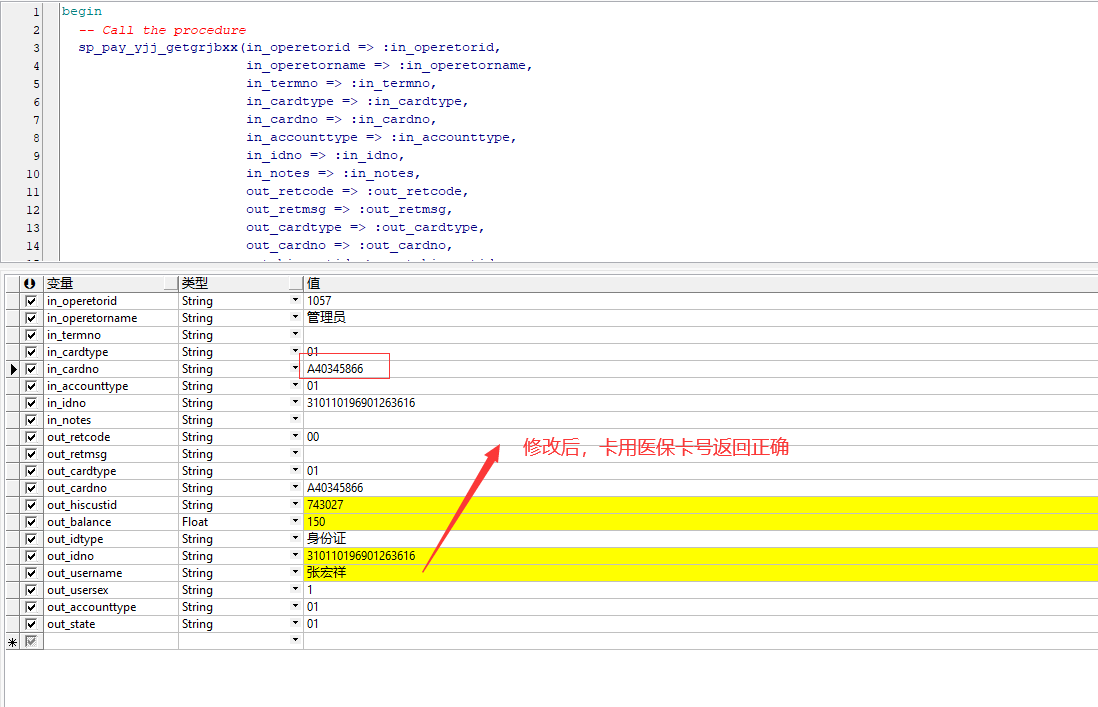The image size is (1098, 707).
Task: Open type dropdown in the empty new row
Action: (296, 640)
